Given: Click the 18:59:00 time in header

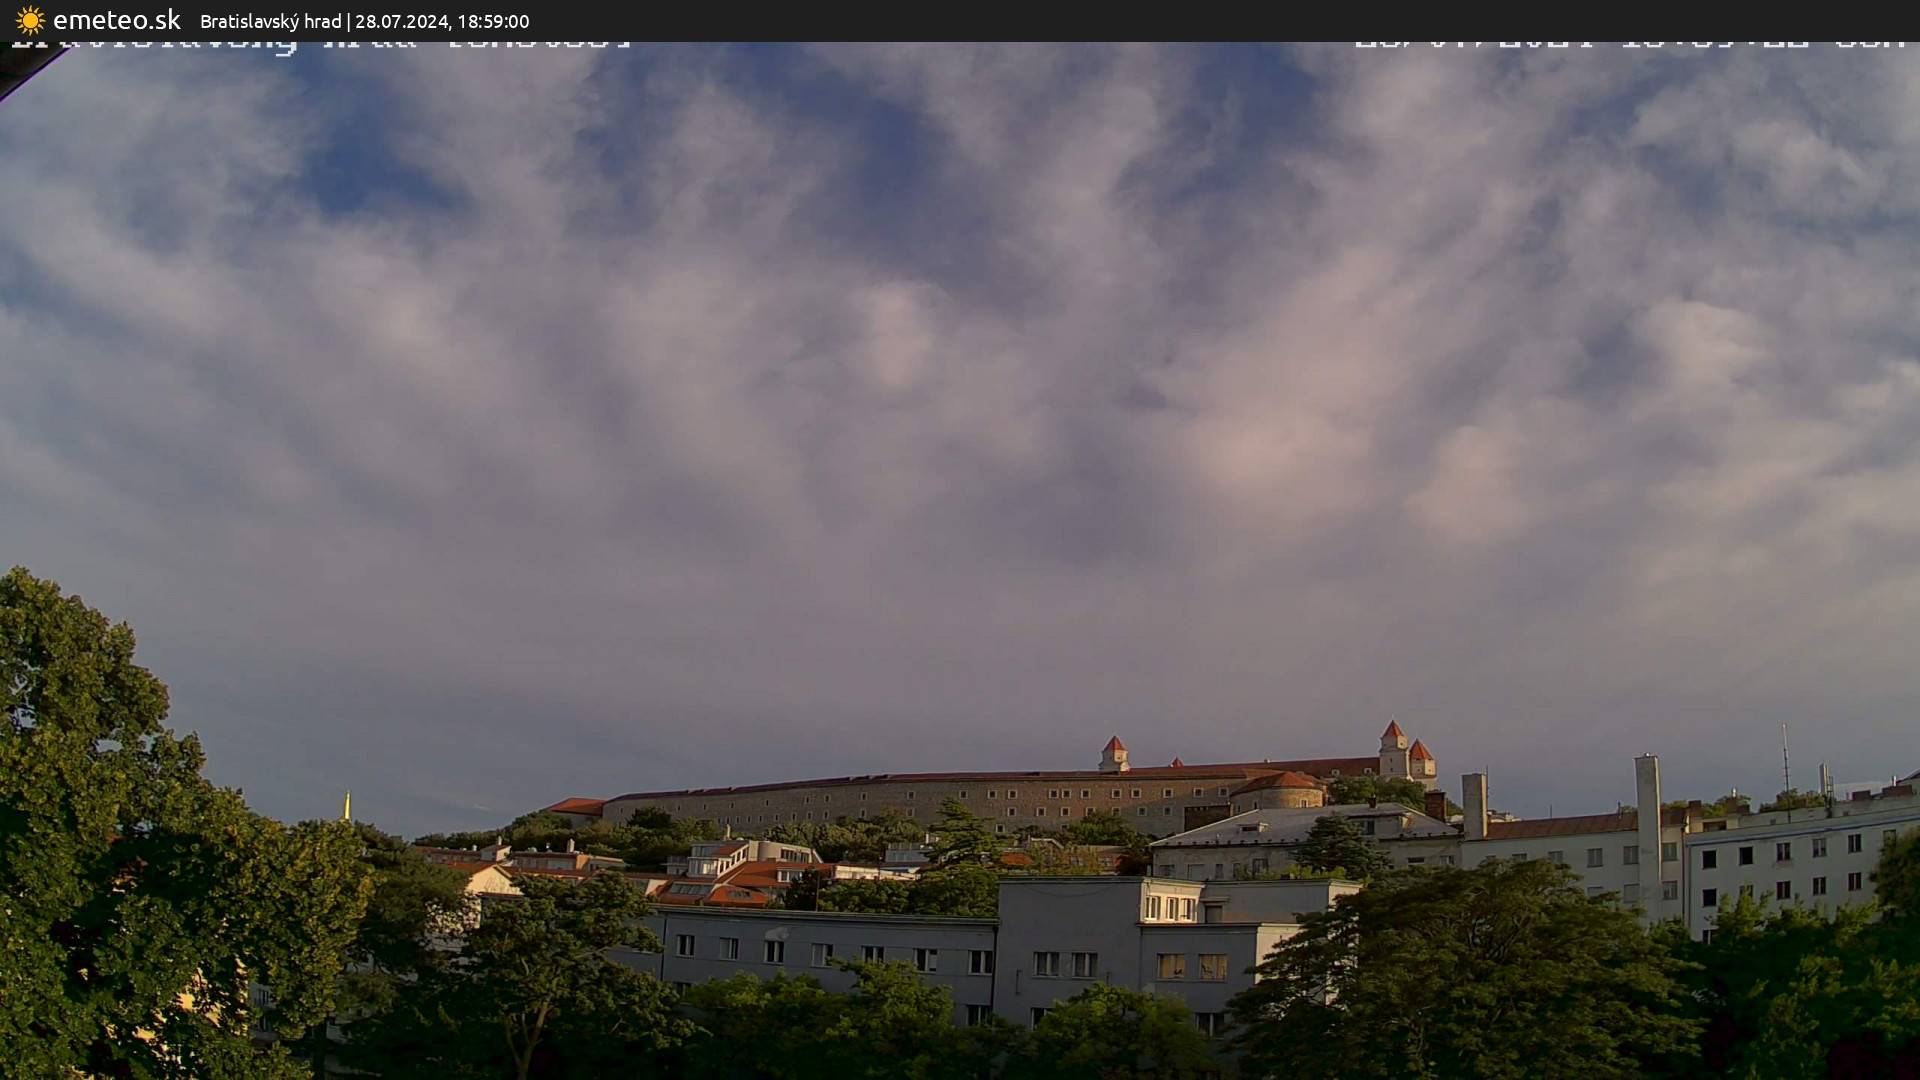Looking at the screenshot, I should (493, 22).
